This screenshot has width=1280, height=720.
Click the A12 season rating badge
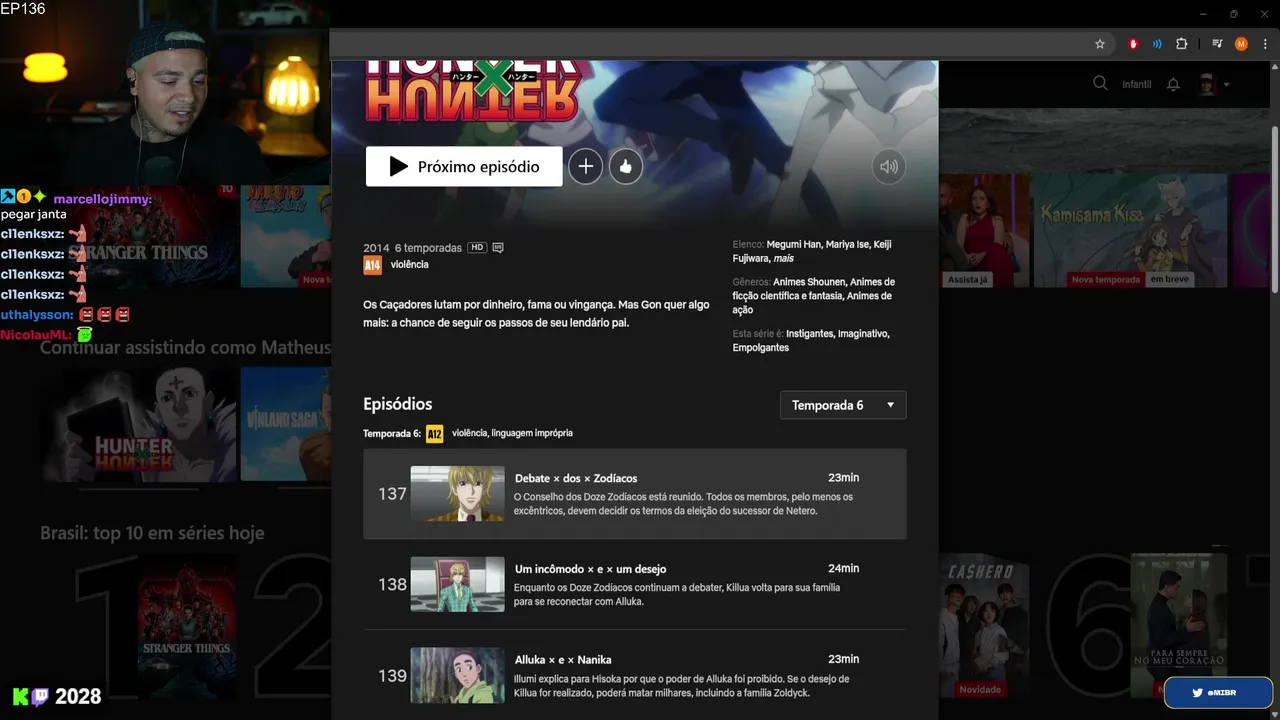pos(434,433)
